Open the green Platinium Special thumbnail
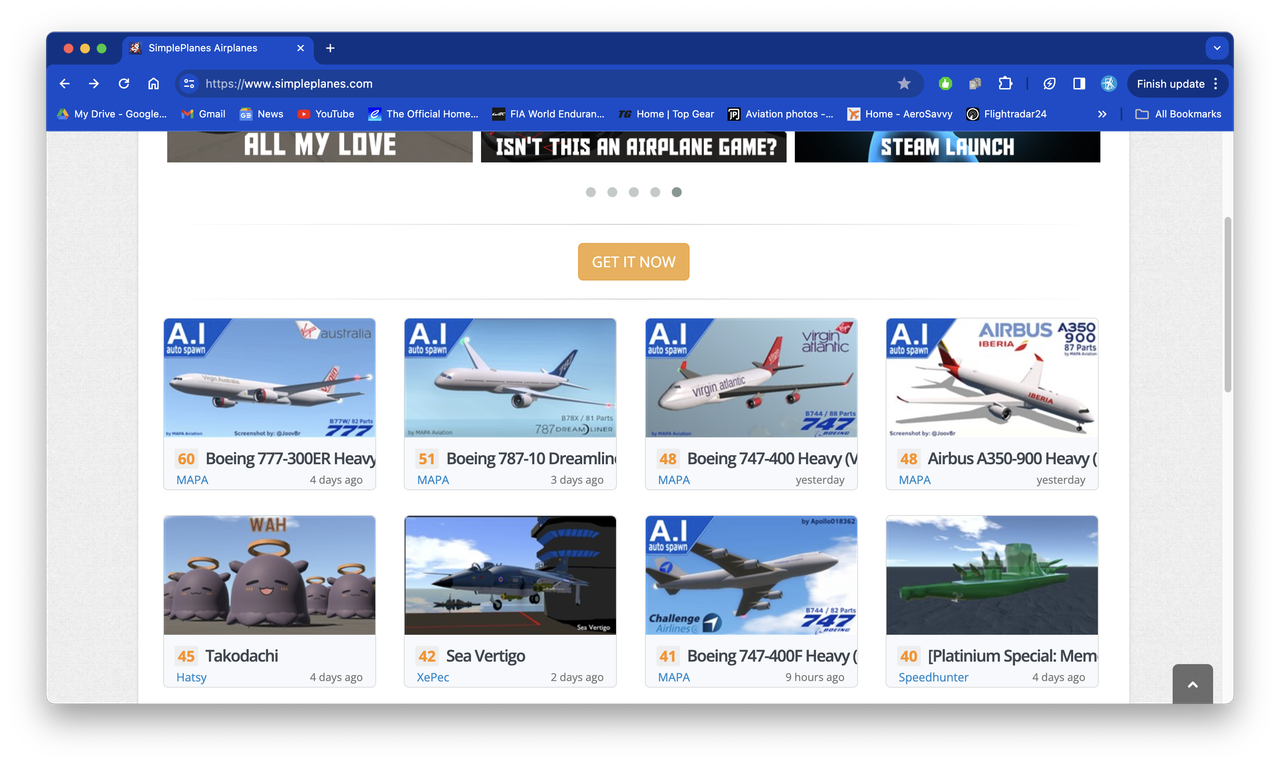The image size is (1280, 765). point(992,575)
